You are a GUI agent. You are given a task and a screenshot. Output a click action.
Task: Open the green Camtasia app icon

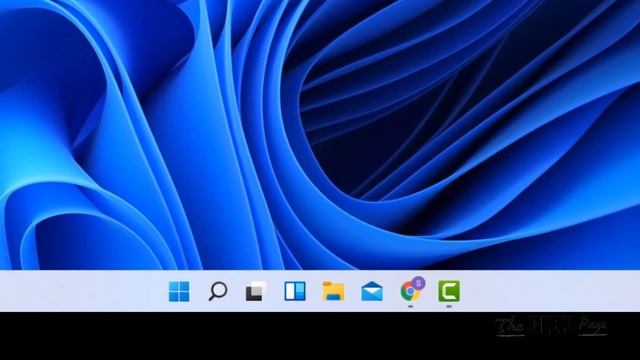tap(449, 291)
